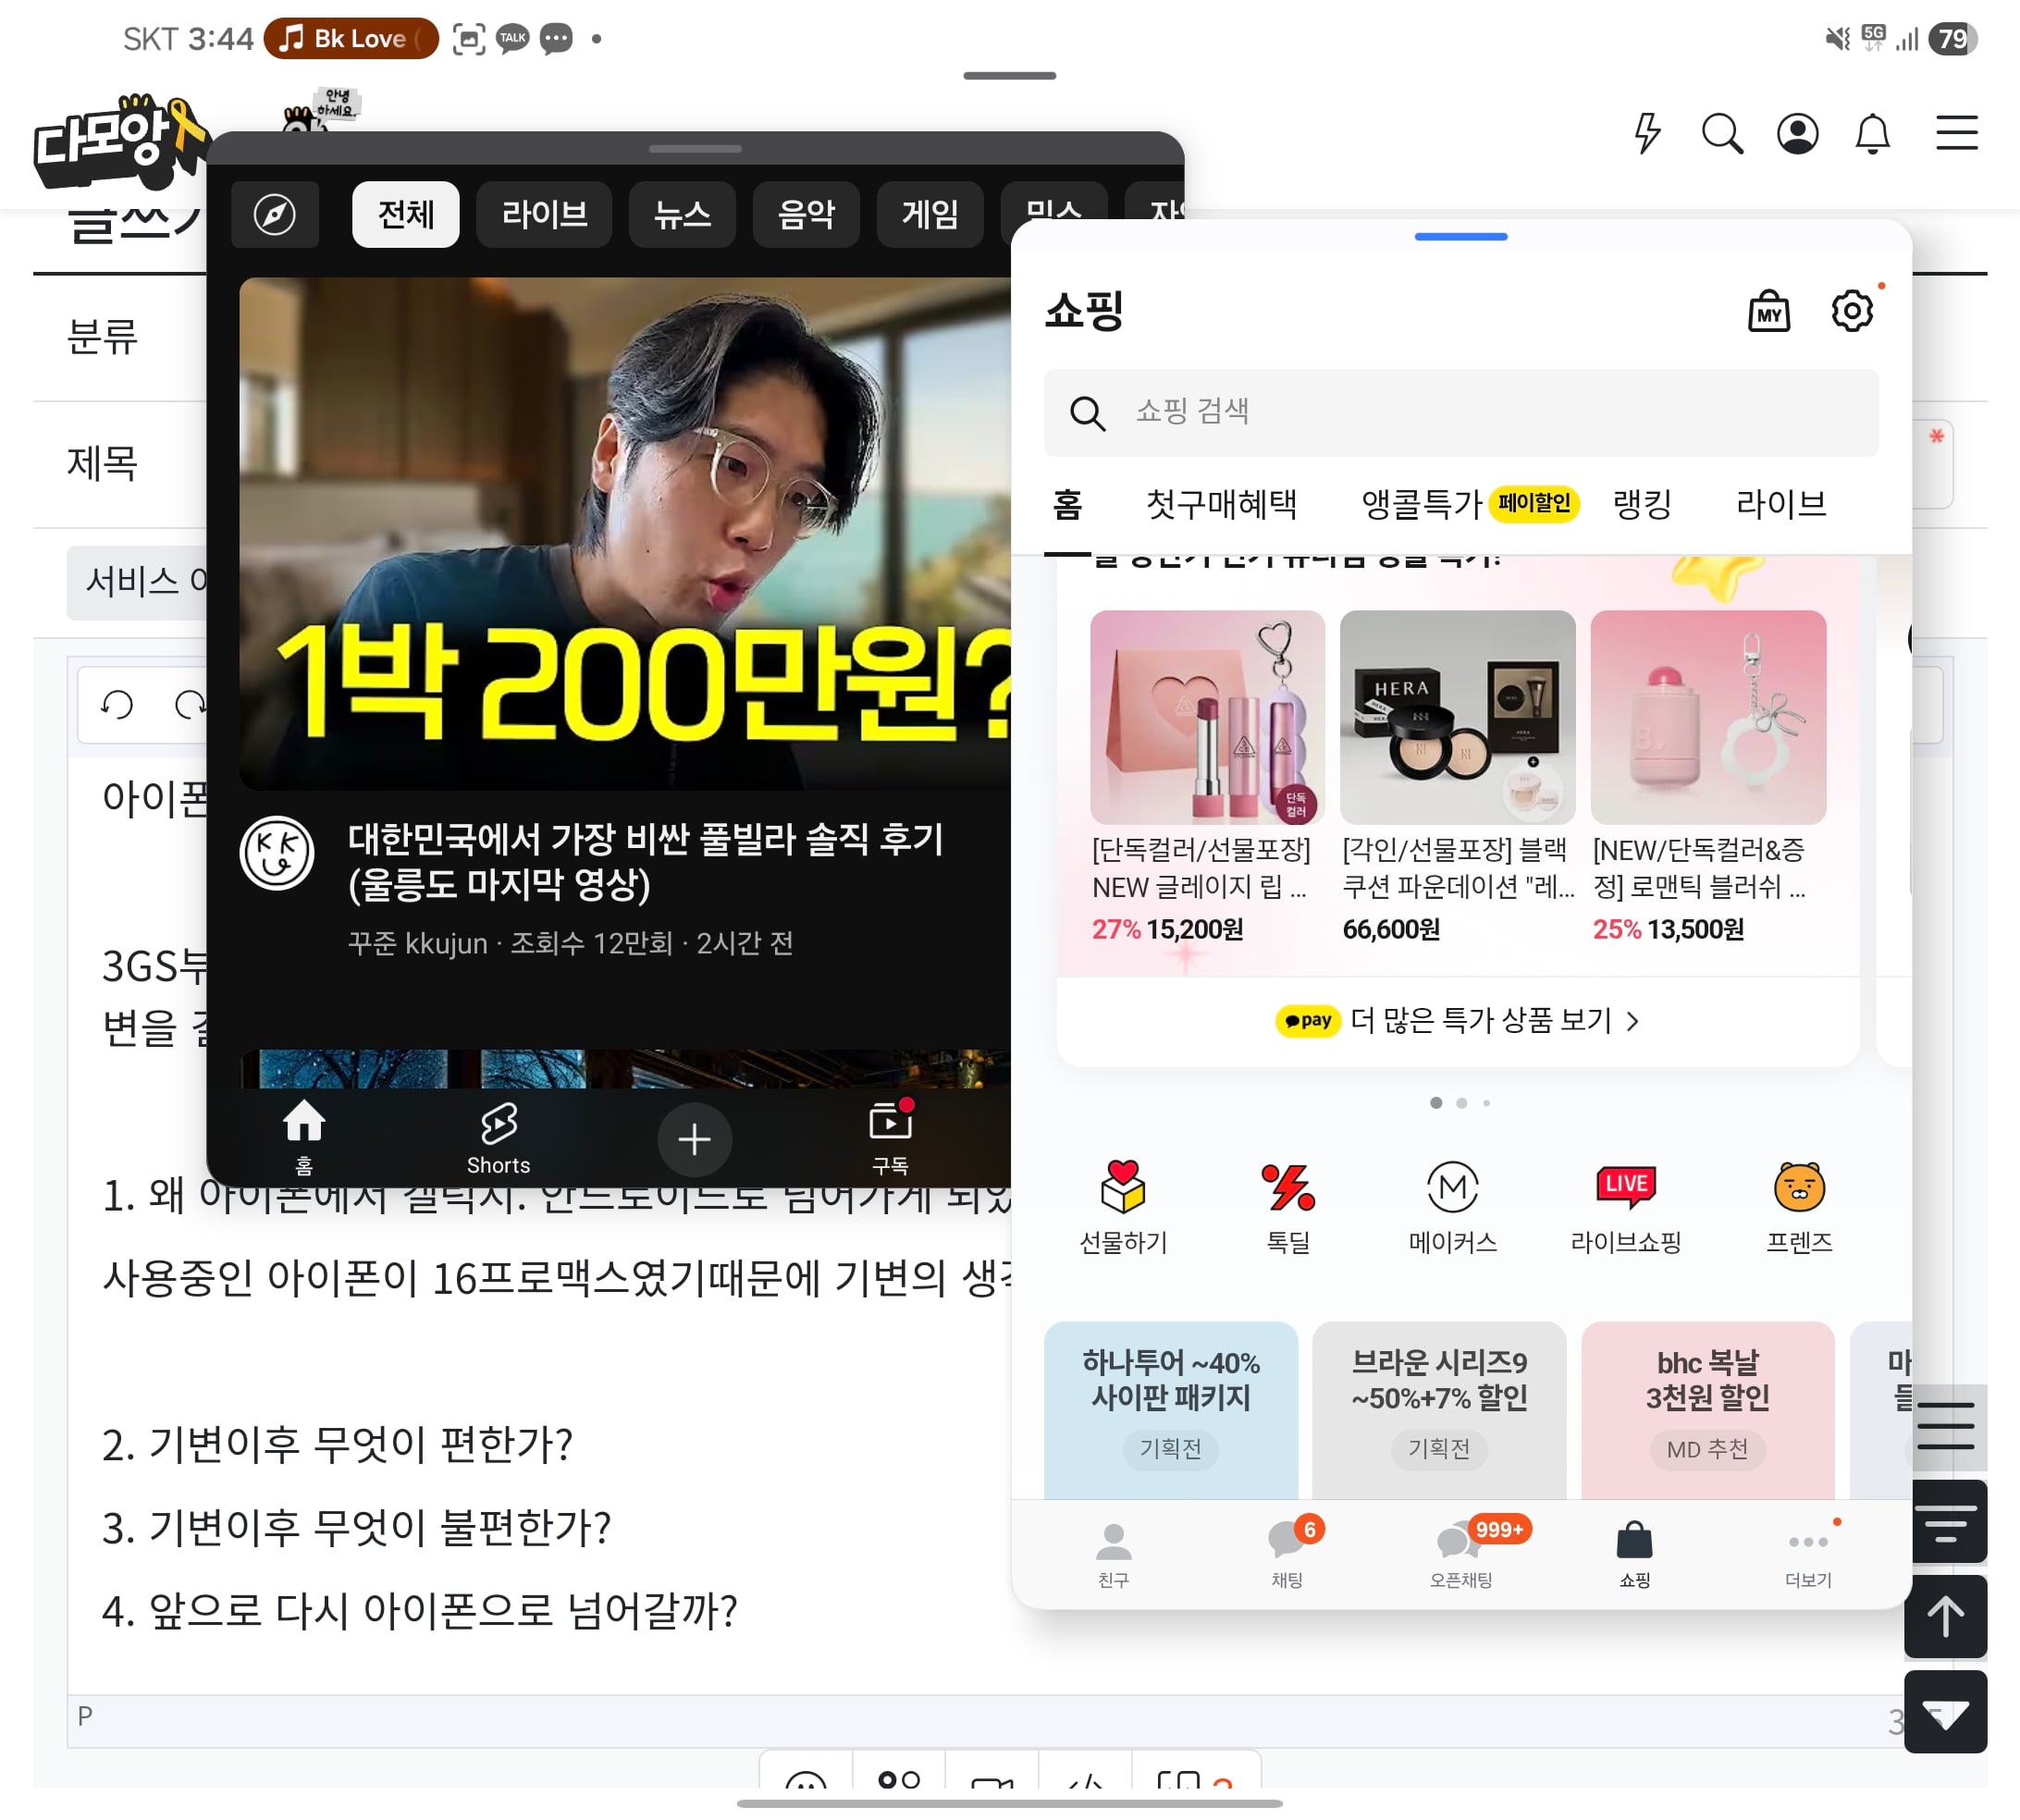Screen dimensions: 2020x1820
Task: Click 더 많은 특가 상품 보기 link
Action: (x=1458, y=1020)
